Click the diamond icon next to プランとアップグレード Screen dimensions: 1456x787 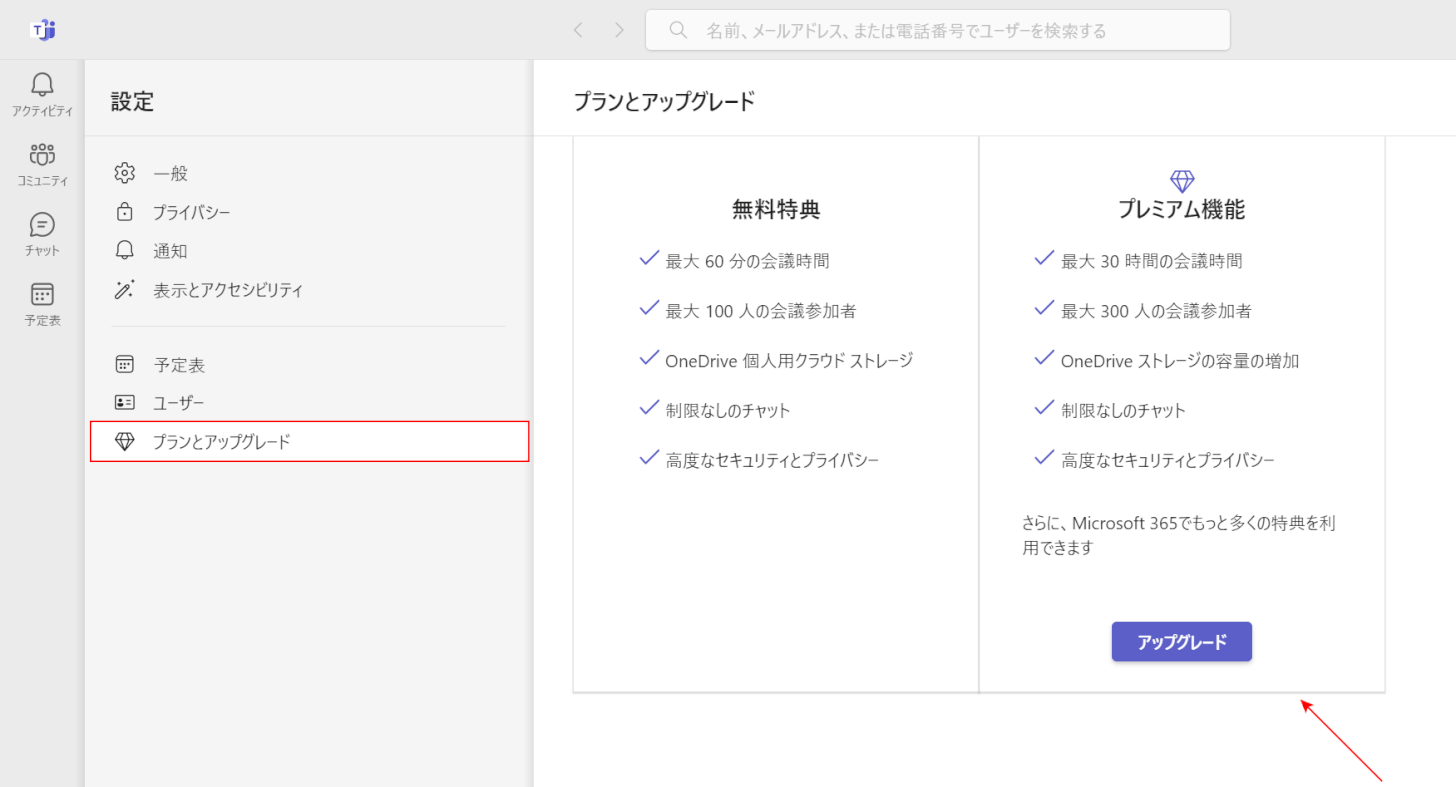[125, 441]
